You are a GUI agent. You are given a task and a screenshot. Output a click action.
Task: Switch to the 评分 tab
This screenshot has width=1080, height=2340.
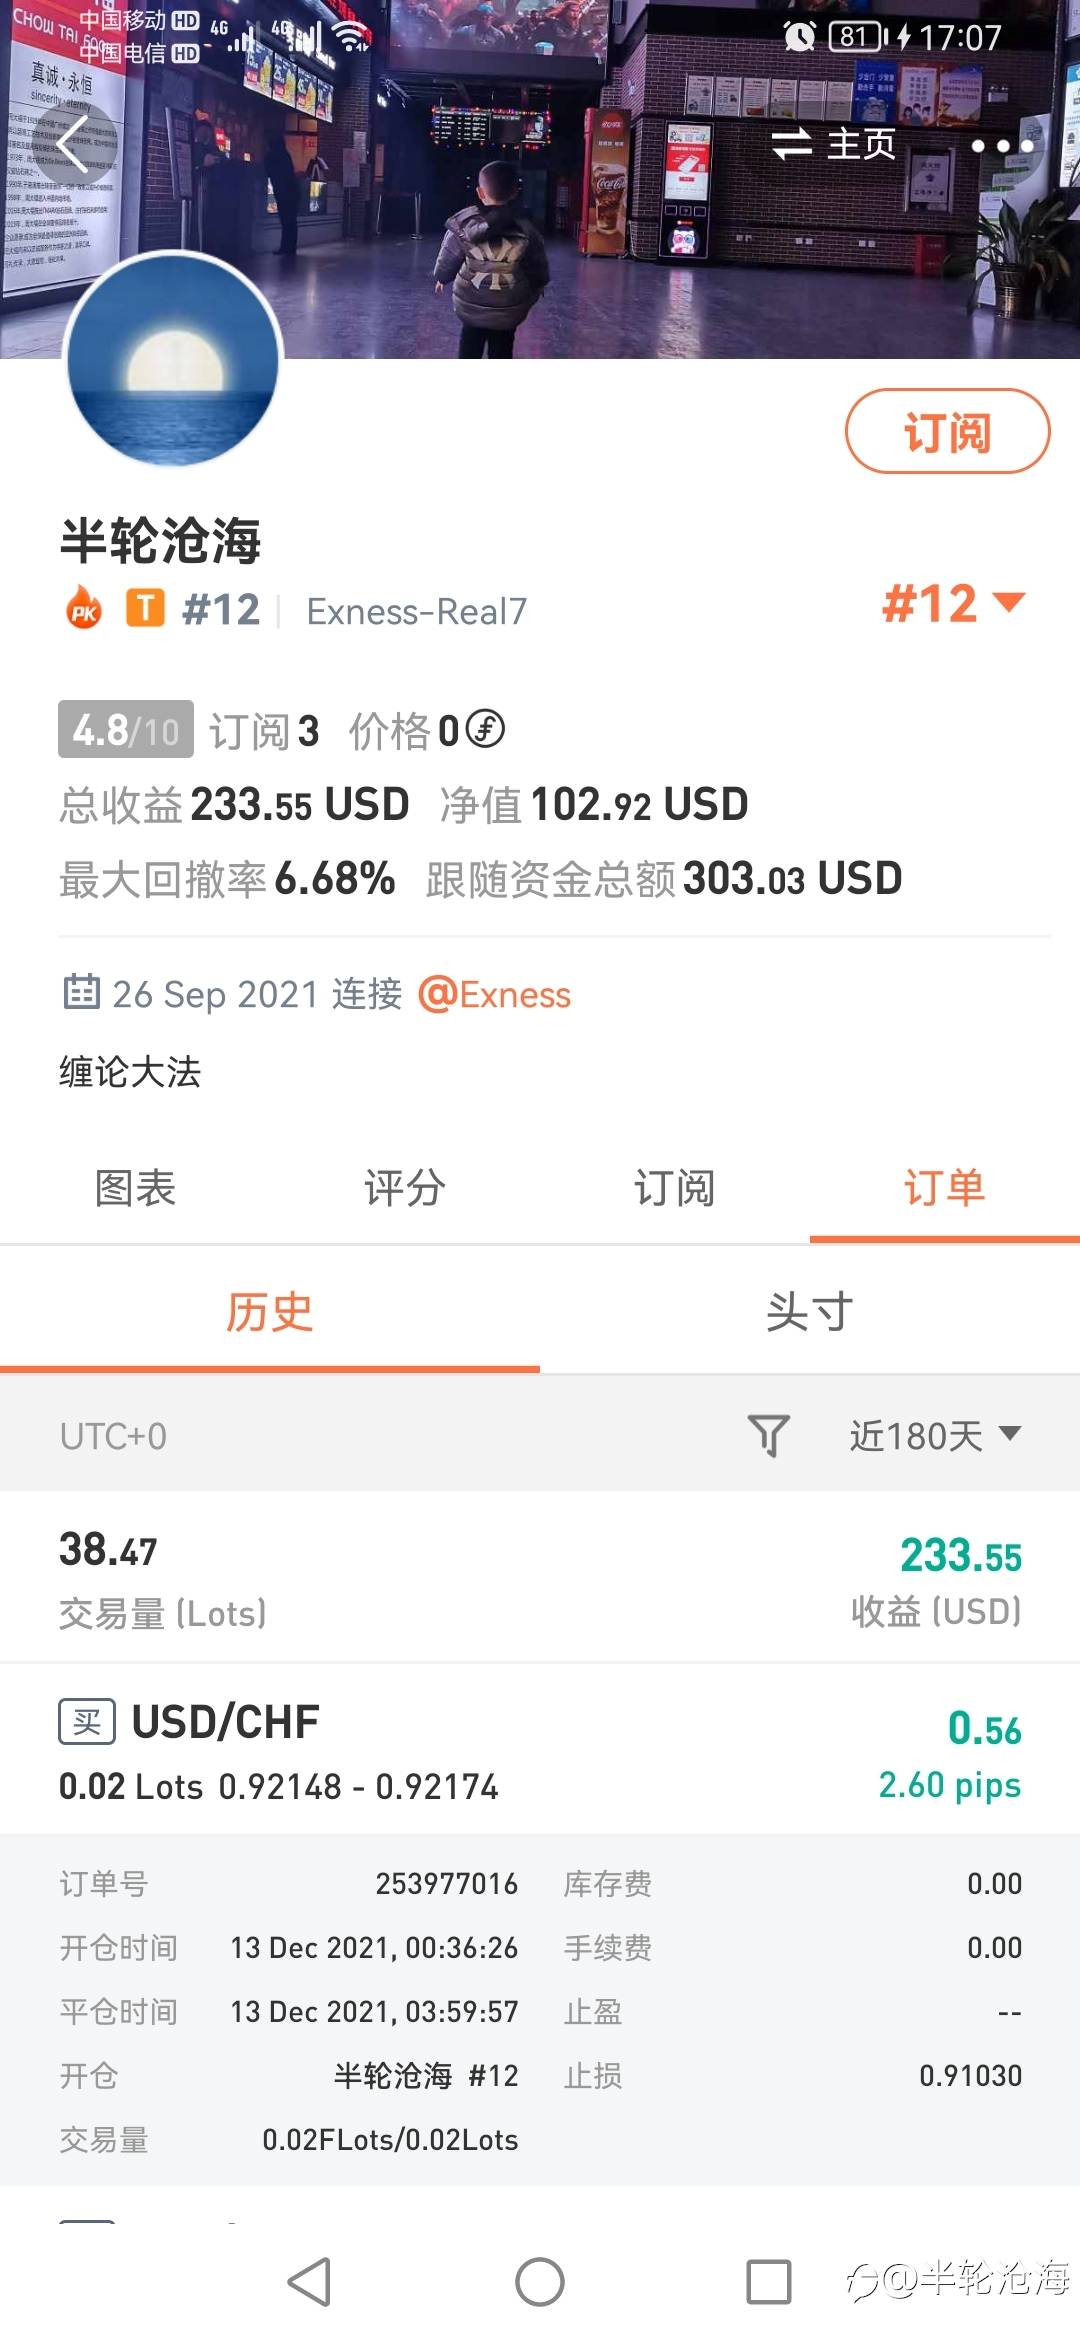click(x=405, y=1188)
